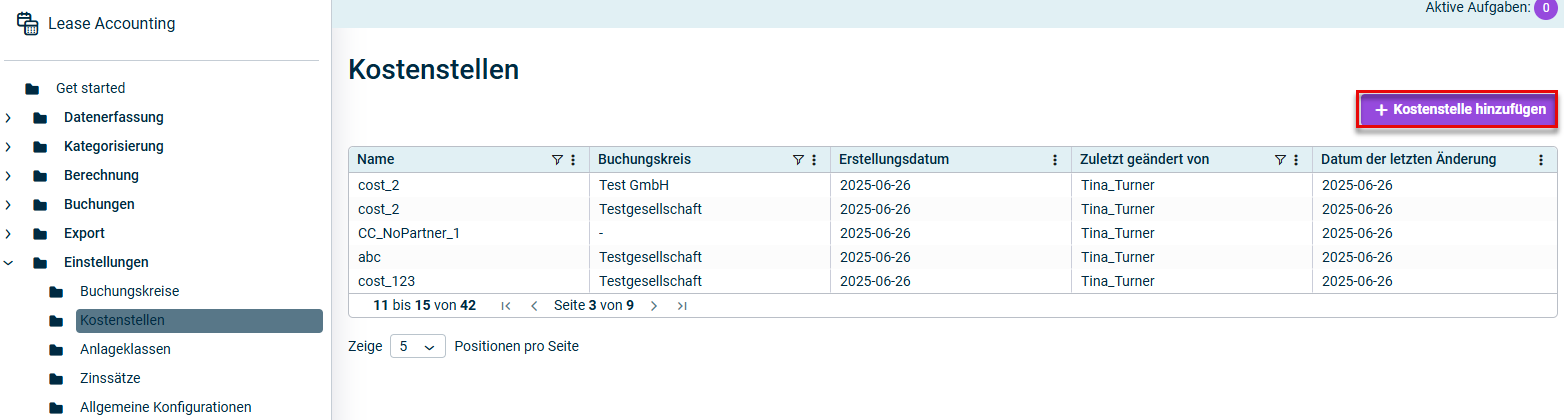Open Get started in the sidebar

(90, 89)
